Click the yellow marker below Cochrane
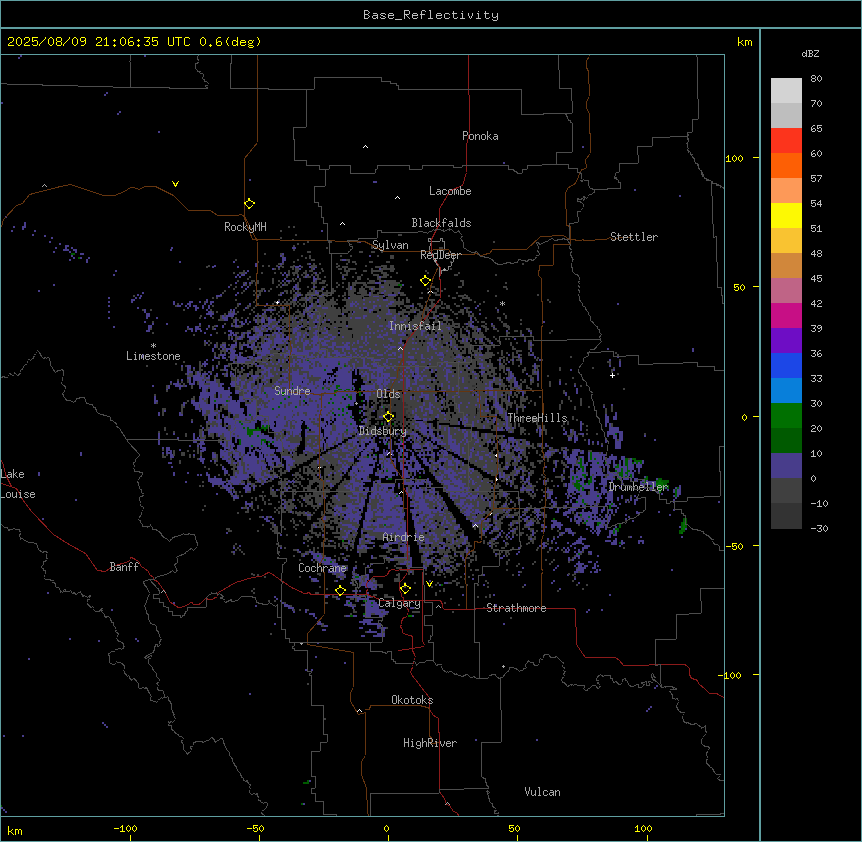Screen dimensions: 862x842 (x=340, y=590)
